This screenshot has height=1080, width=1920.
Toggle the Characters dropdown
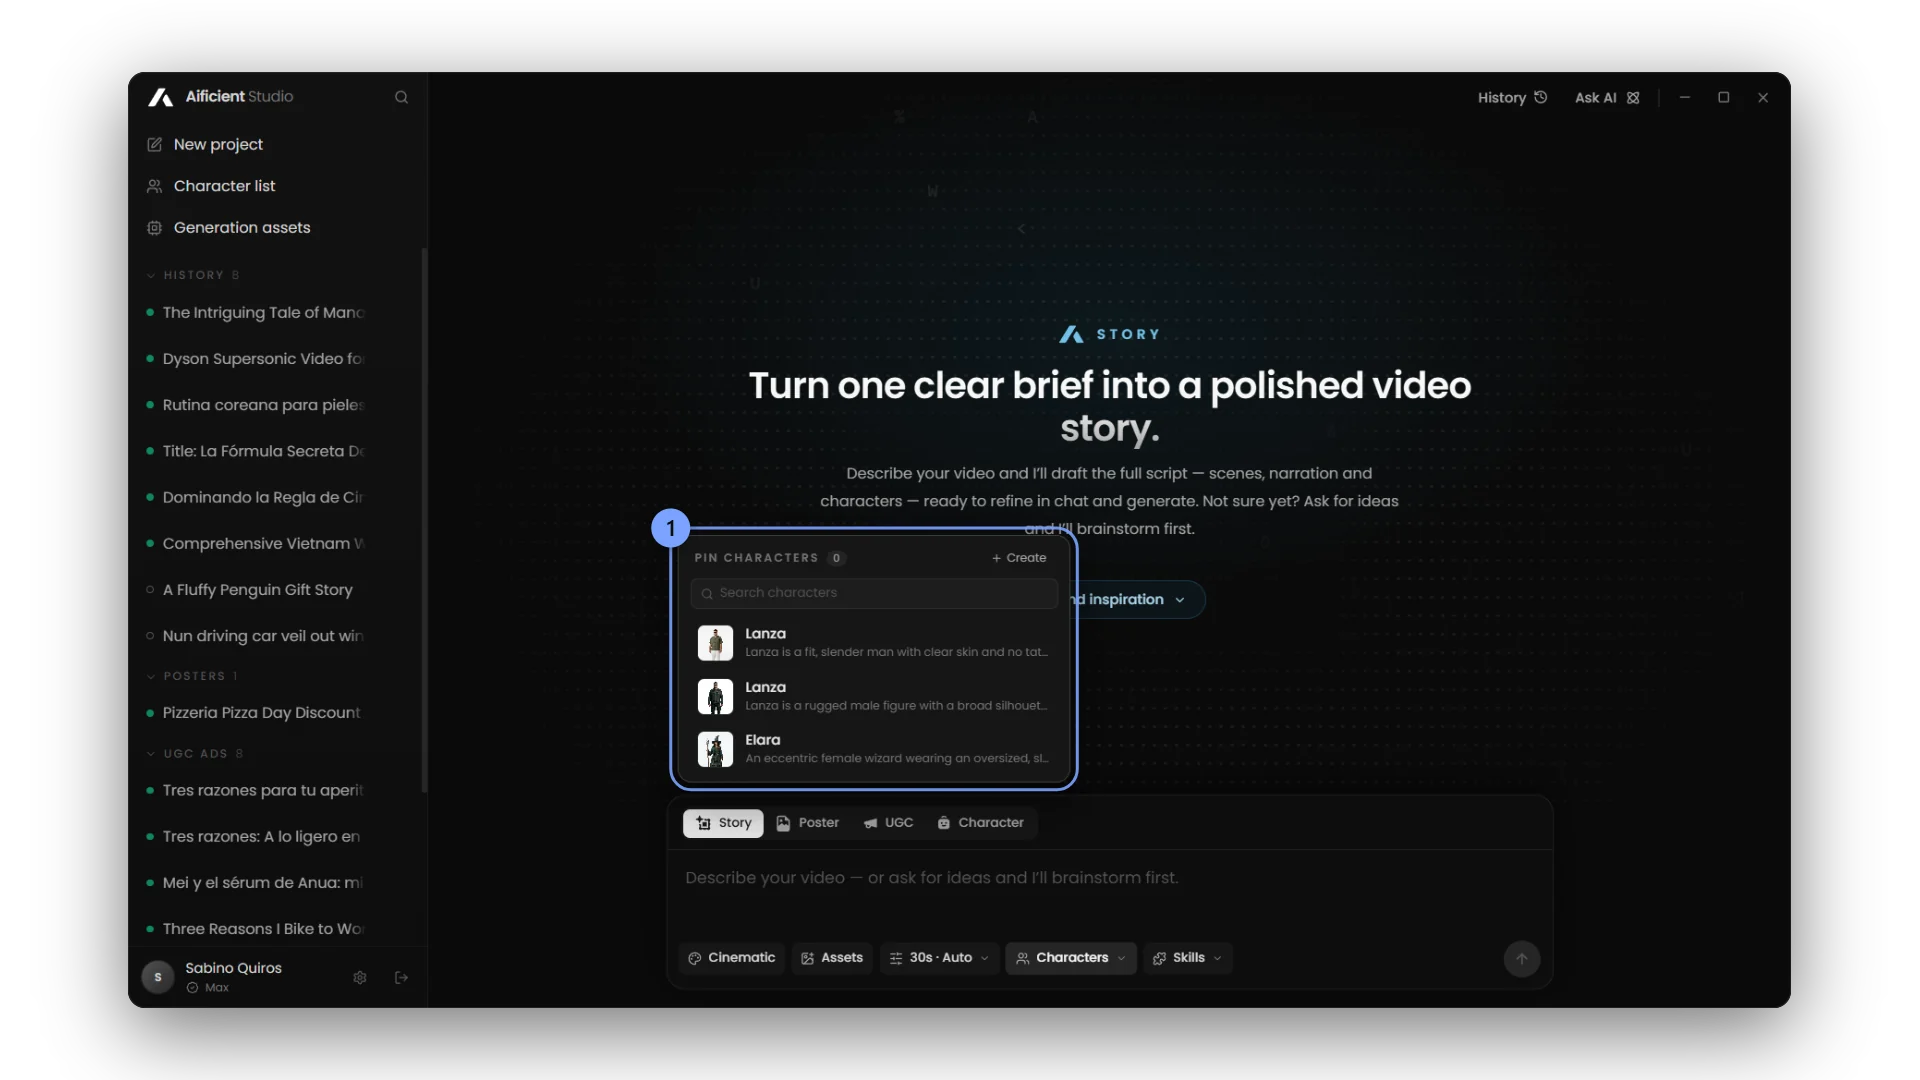click(x=1071, y=958)
